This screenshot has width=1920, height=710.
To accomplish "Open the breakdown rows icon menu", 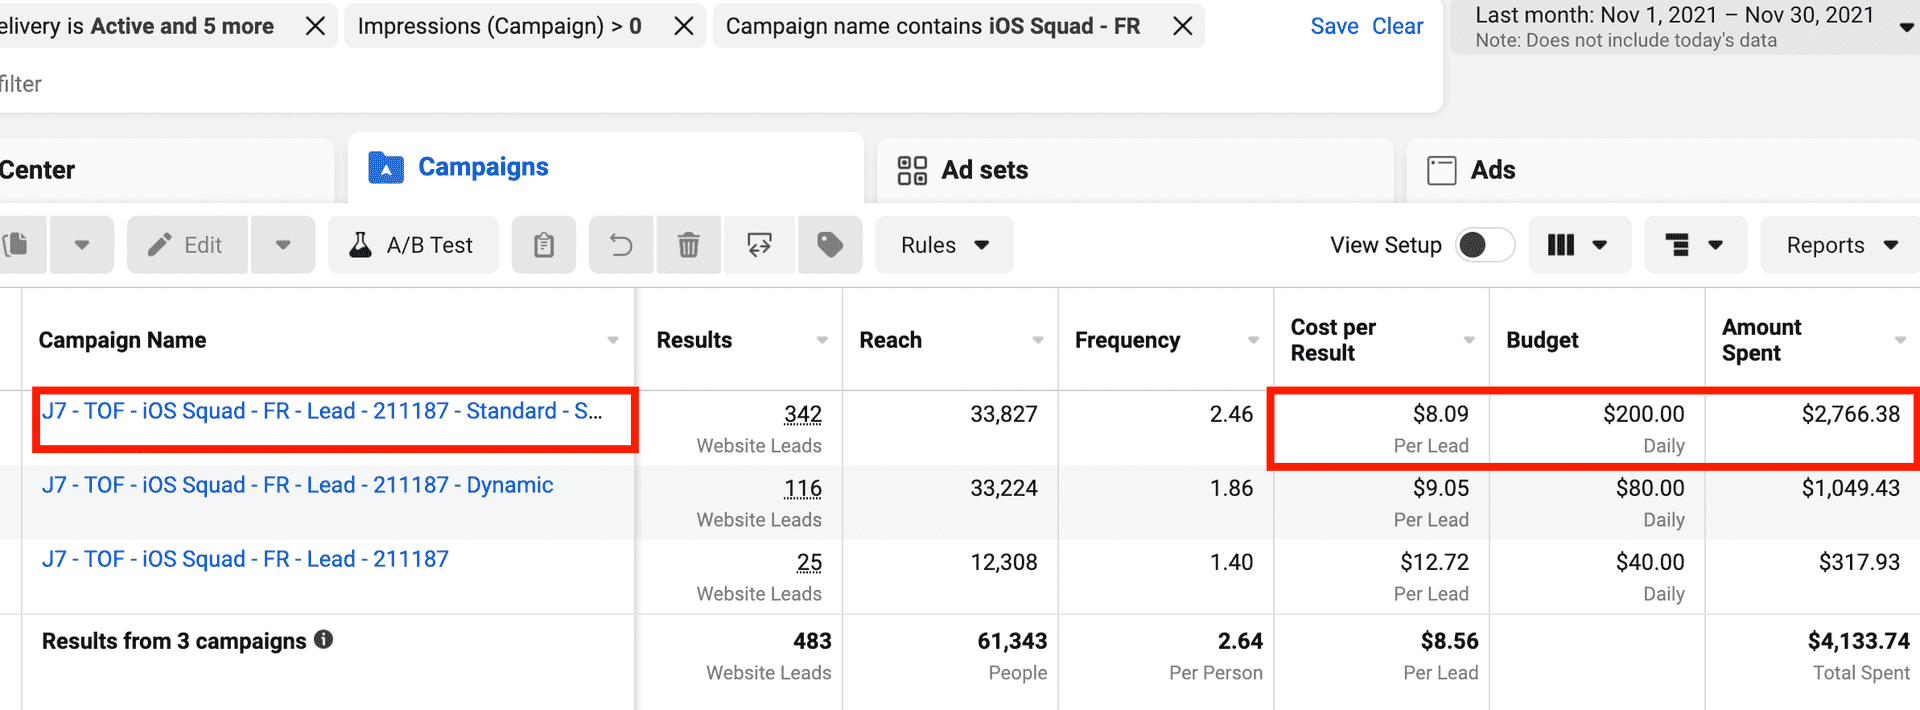I will [1694, 245].
